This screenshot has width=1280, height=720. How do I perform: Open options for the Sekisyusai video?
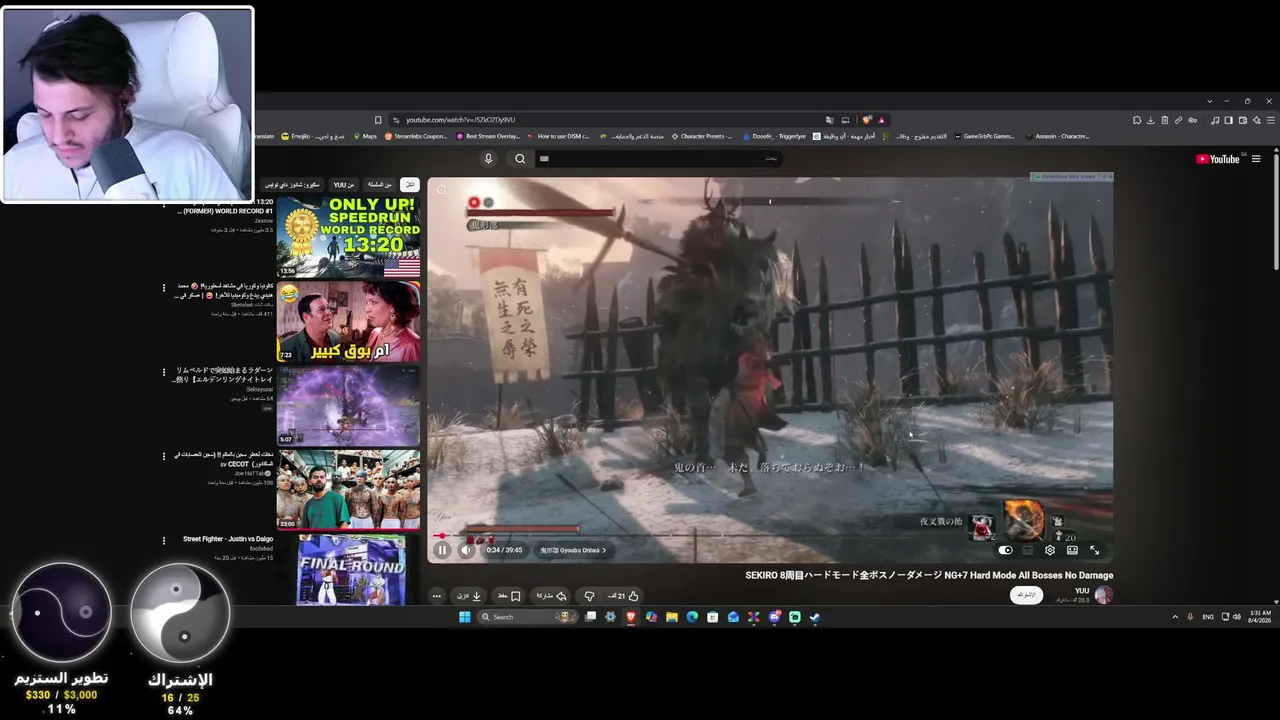click(164, 372)
